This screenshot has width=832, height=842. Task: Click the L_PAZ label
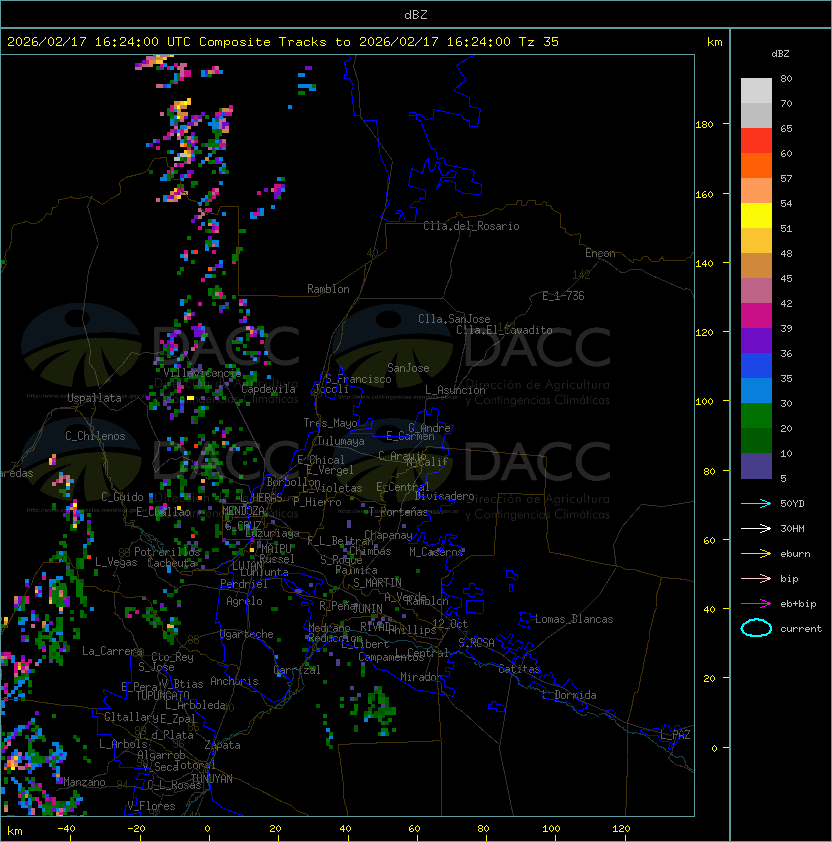(x=675, y=735)
